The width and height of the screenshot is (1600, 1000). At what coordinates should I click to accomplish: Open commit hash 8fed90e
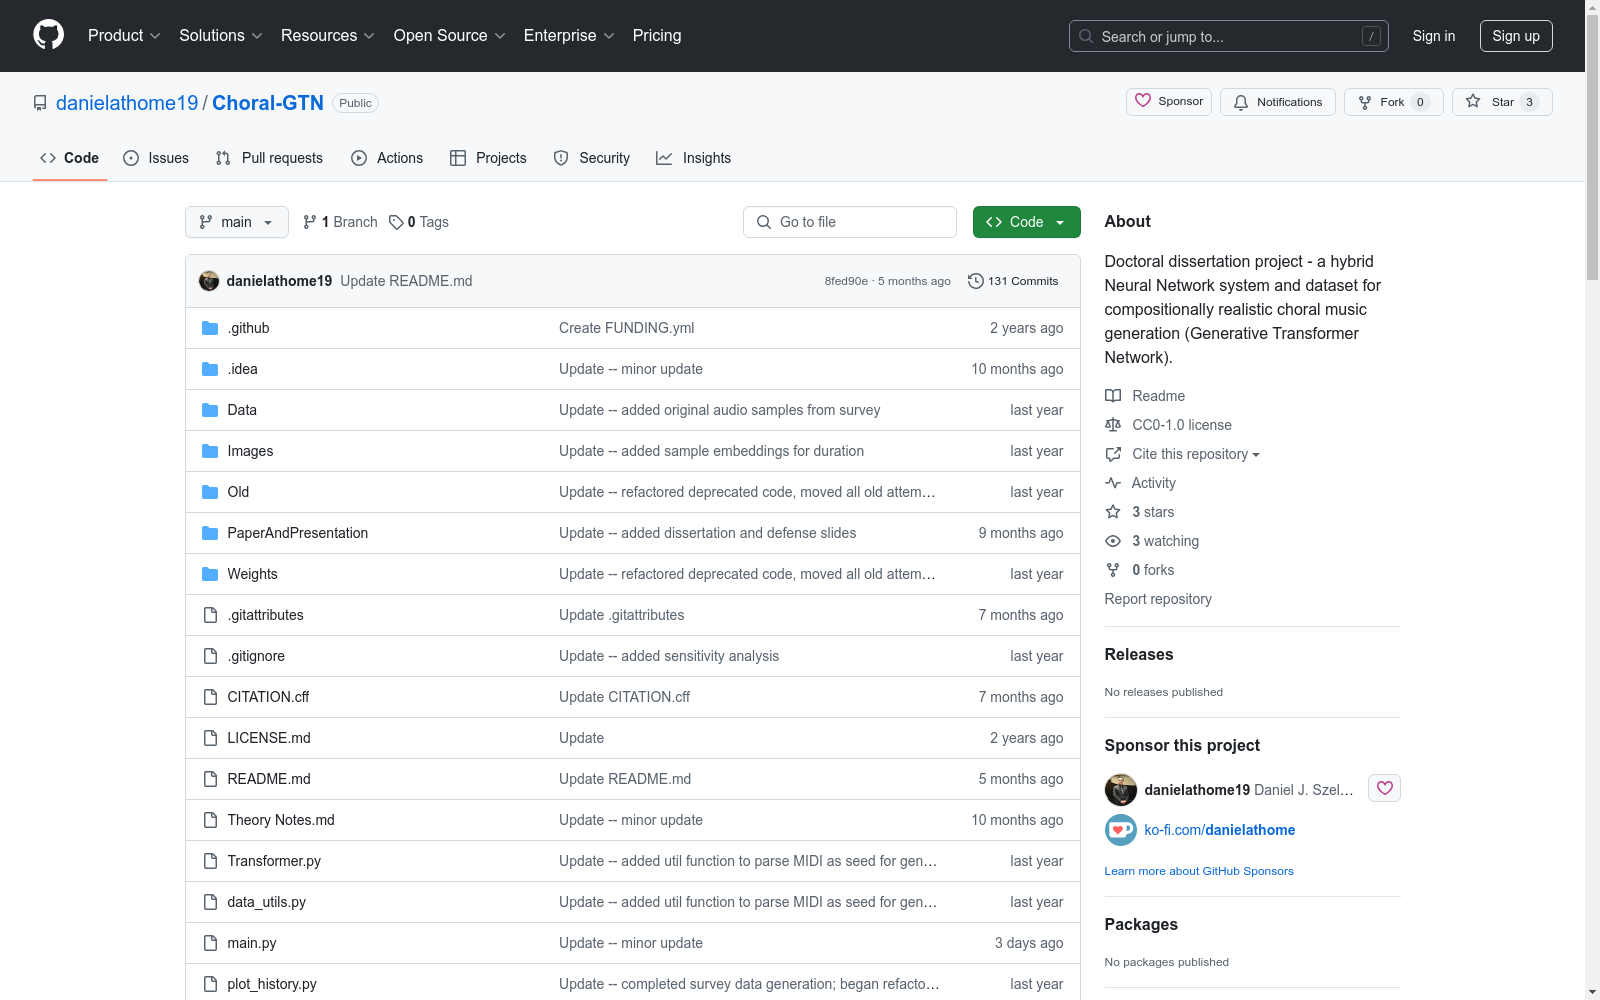click(846, 281)
